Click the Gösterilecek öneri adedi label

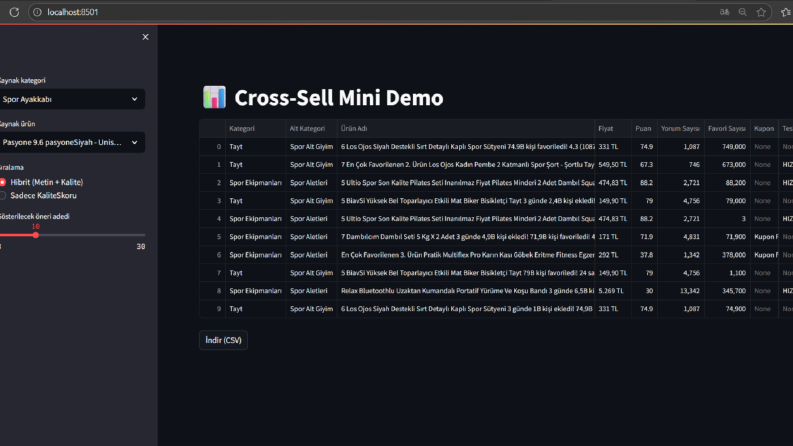click(34, 216)
